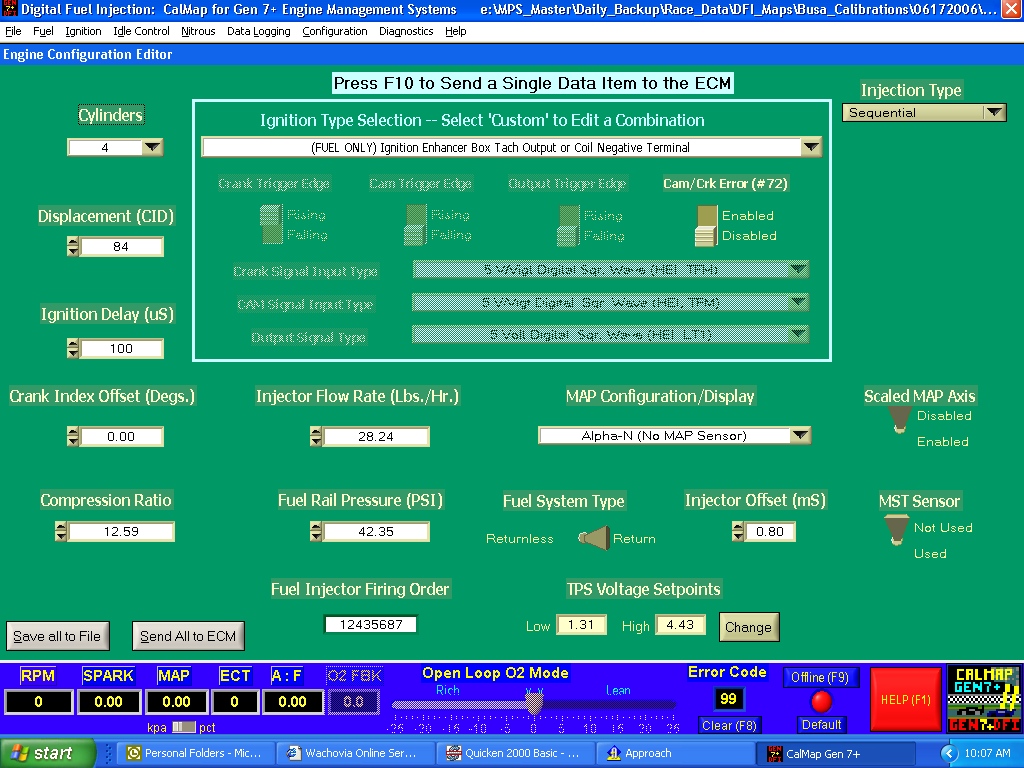Screen dimensions: 1024x768
Task: Open the Idle Control menu
Action: point(141,31)
